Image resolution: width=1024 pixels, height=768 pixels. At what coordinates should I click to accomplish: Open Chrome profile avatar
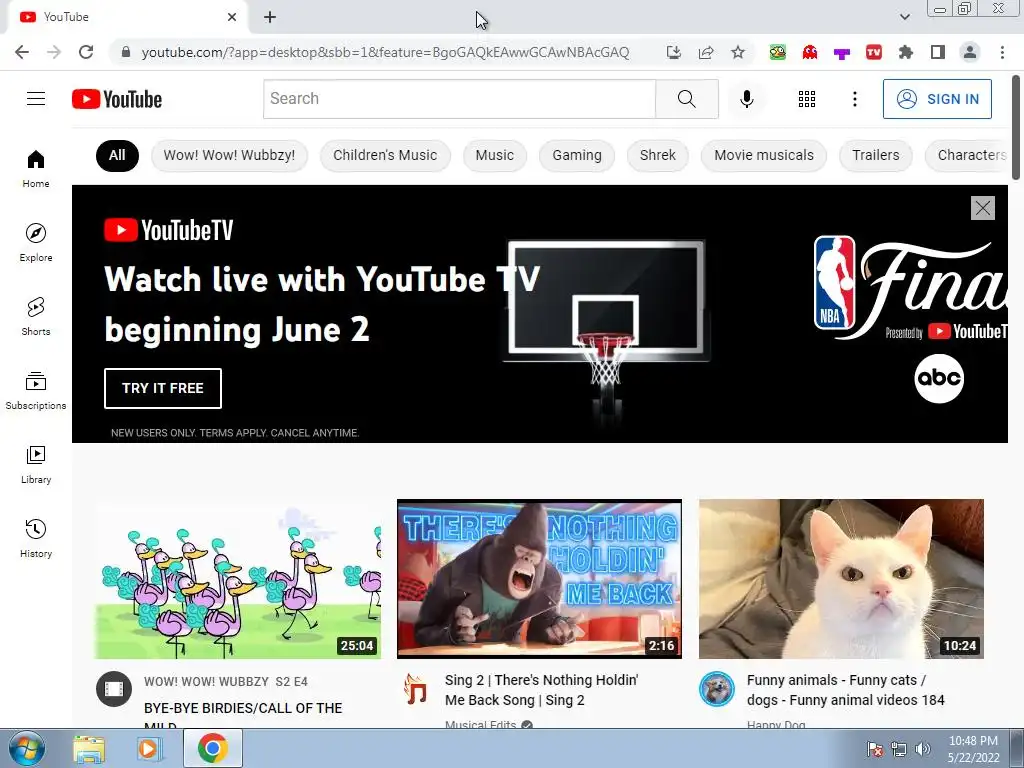[x=970, y=52]
